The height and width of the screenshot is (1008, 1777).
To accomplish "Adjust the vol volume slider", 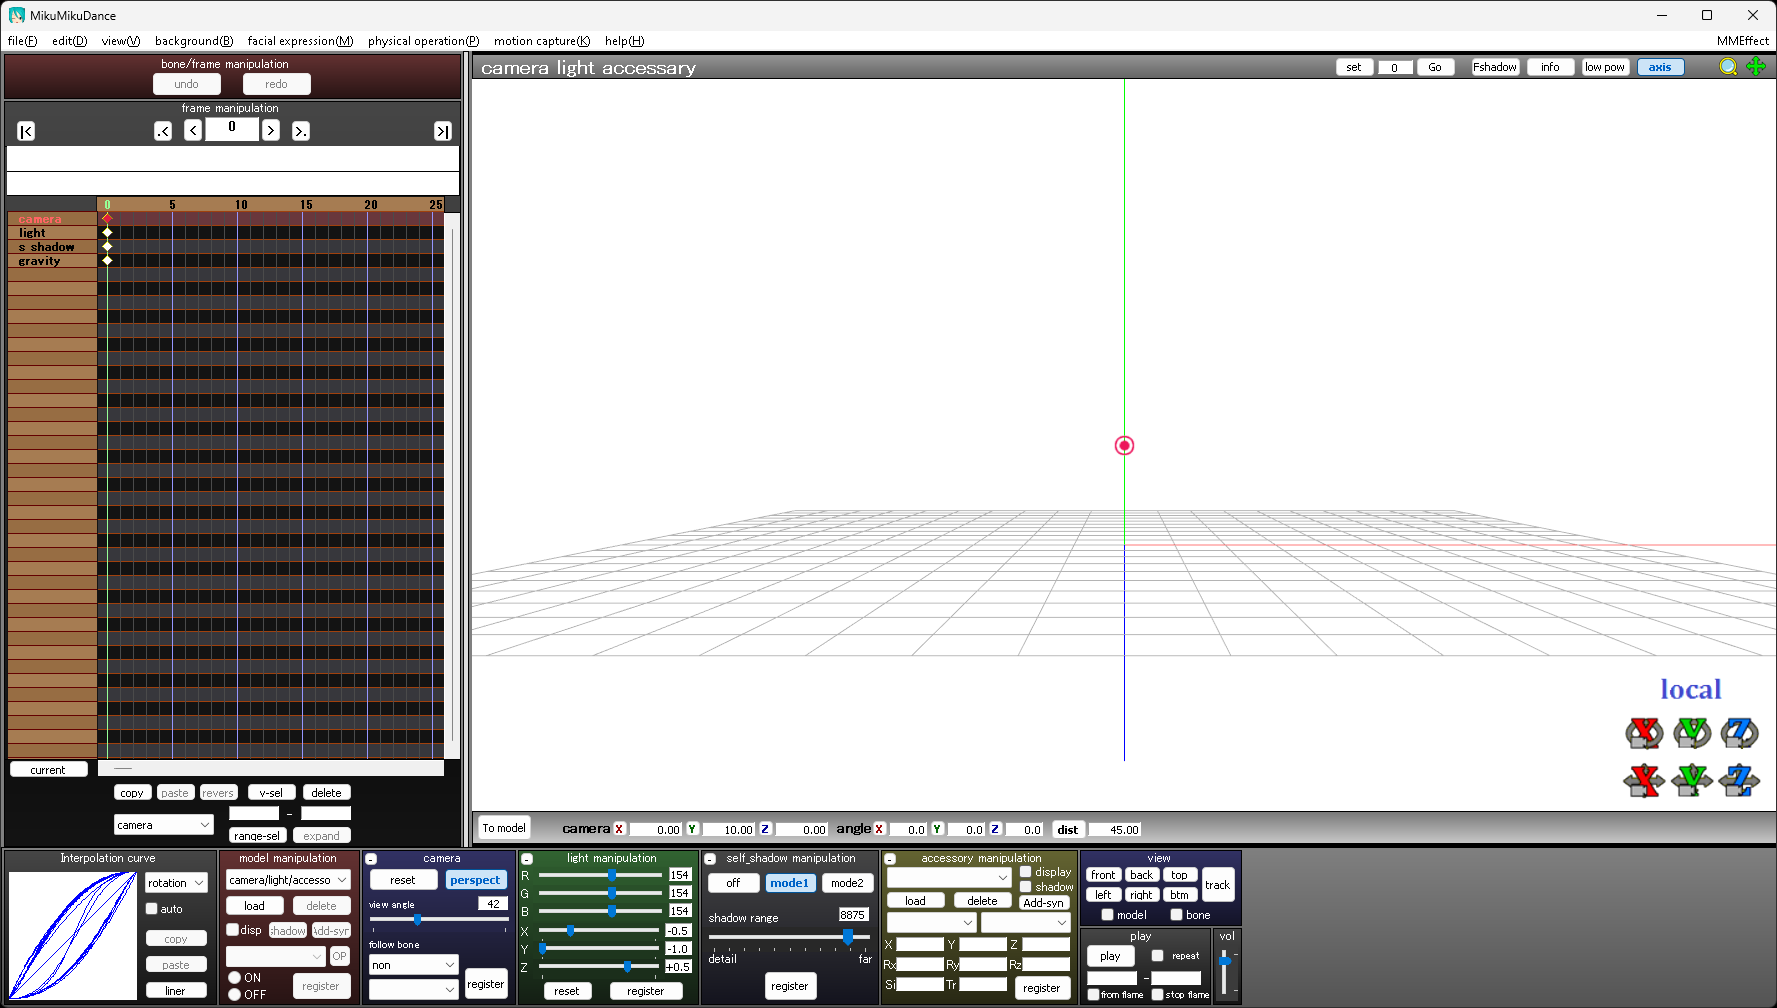I will (x=1225, y=970).
